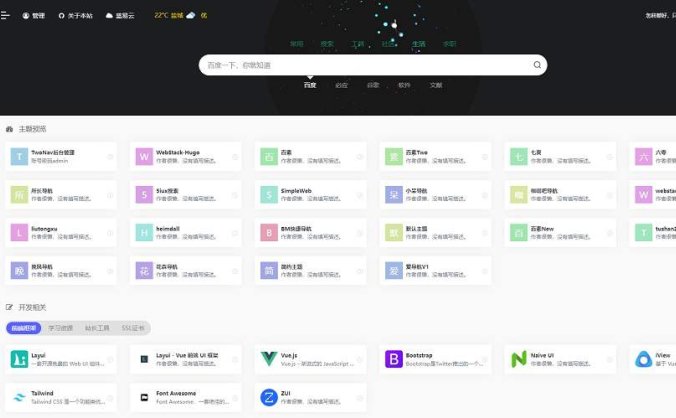The width and height of the screenshot is (676, 418).
Task: Click the green 百 icon of 百素
Action: (x=269, y=156)
